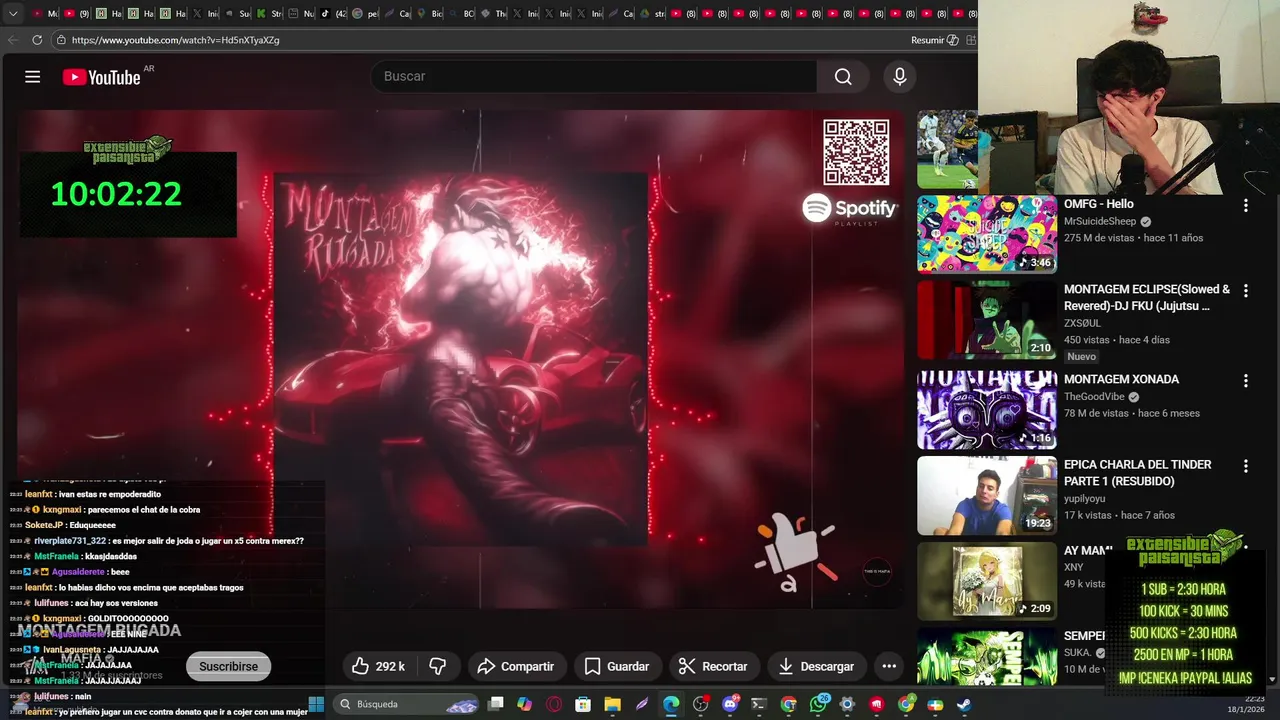Open the MrSuicideSheep channel name

(1100, 222)
